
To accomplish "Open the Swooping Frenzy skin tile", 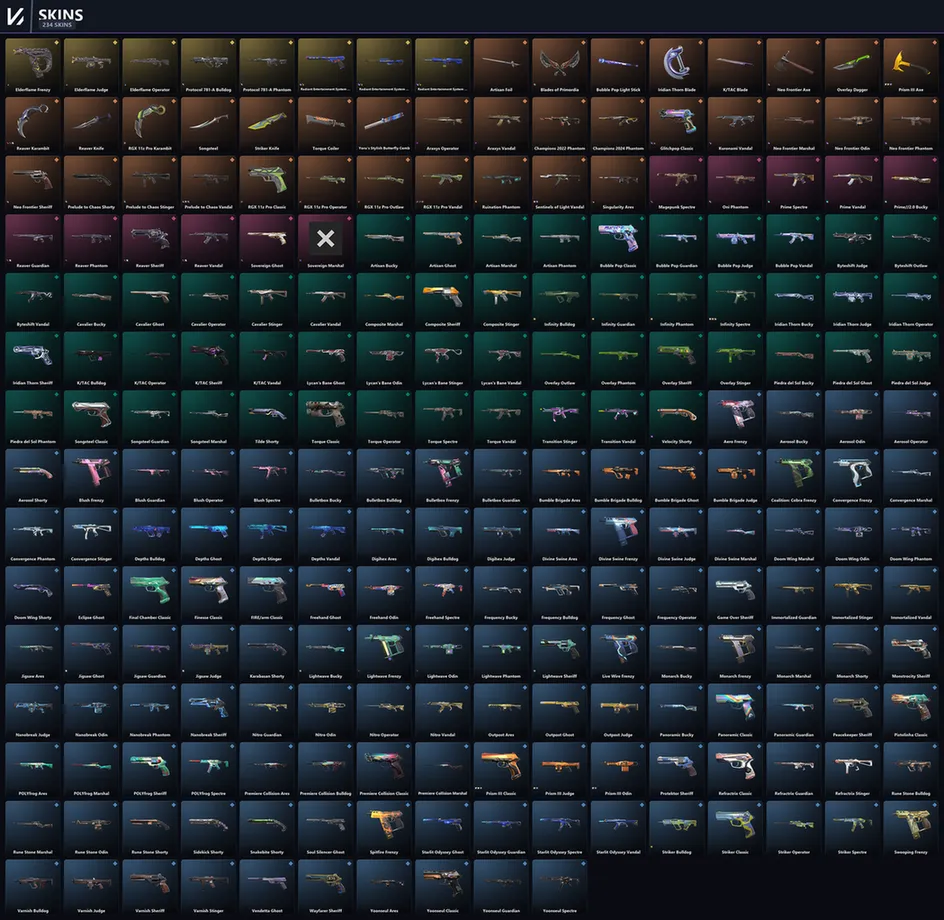I will pyautogui.click(x=911, y=829).
